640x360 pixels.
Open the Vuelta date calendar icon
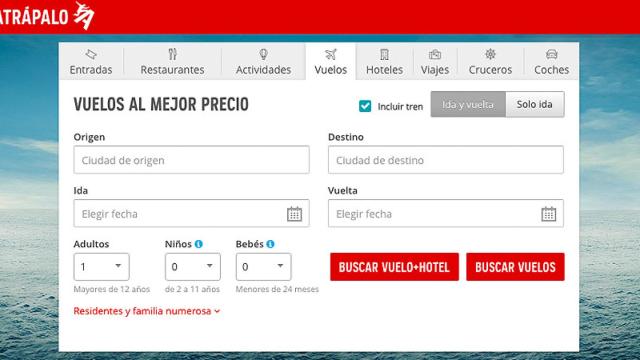[x=549, y=214]
